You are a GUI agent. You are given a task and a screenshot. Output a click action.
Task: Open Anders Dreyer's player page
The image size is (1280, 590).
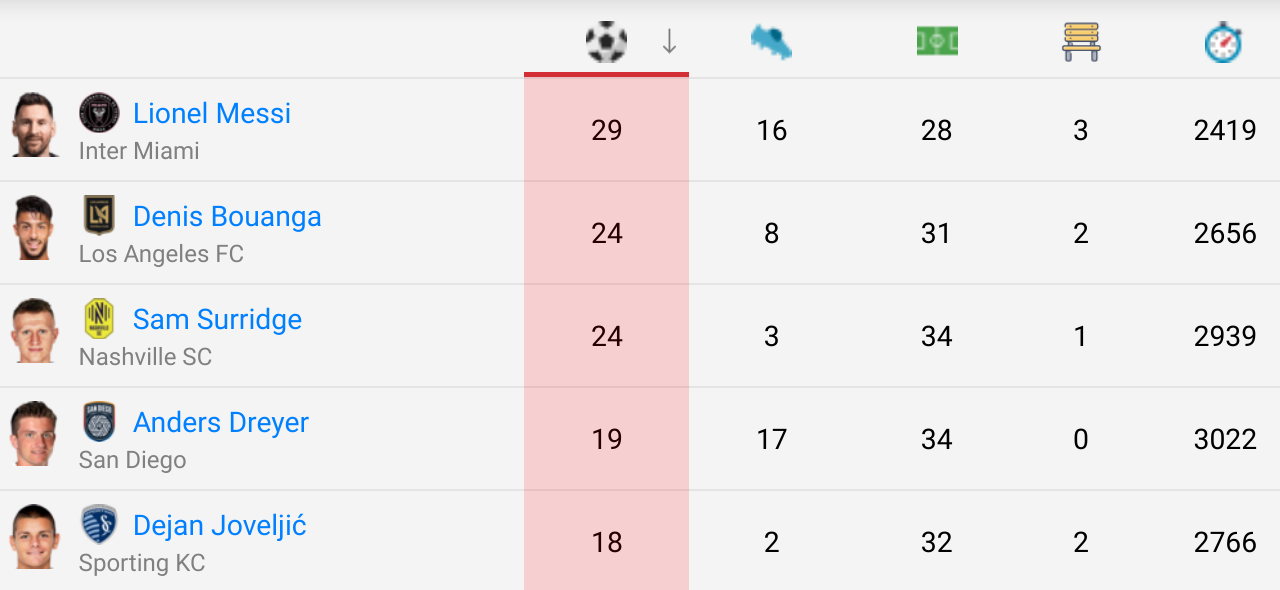click(x=221, y=422)
